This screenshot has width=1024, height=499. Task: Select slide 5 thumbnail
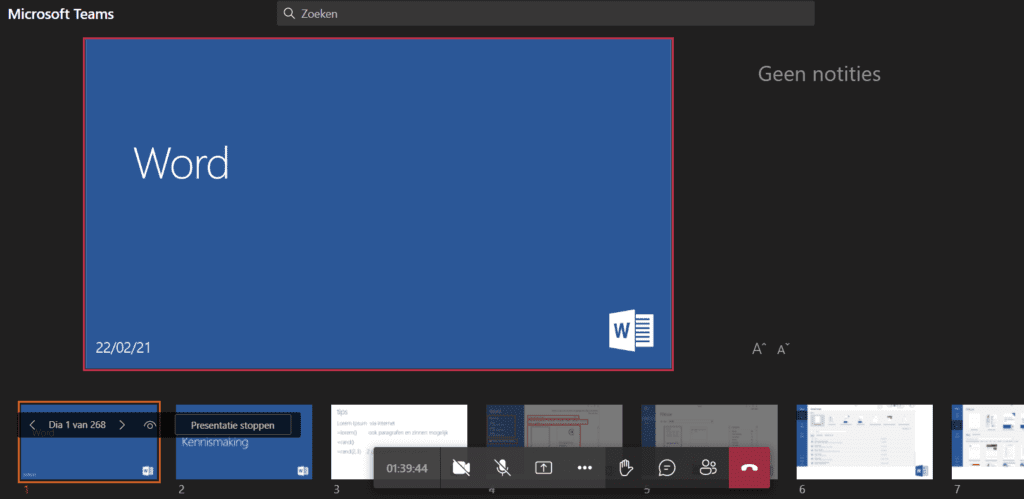(x=709, y=442)
